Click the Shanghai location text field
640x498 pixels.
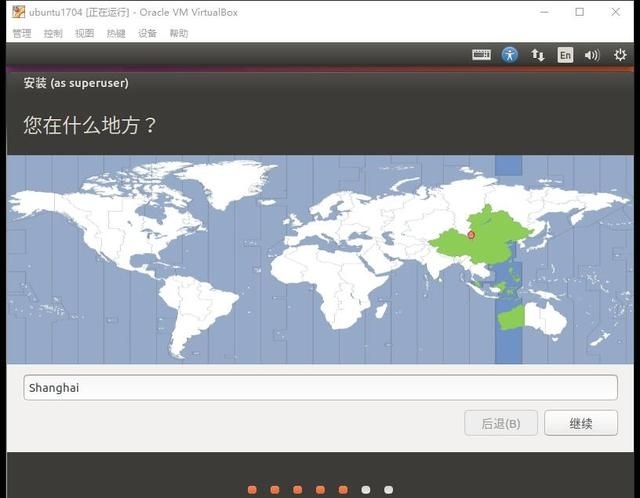320,388
